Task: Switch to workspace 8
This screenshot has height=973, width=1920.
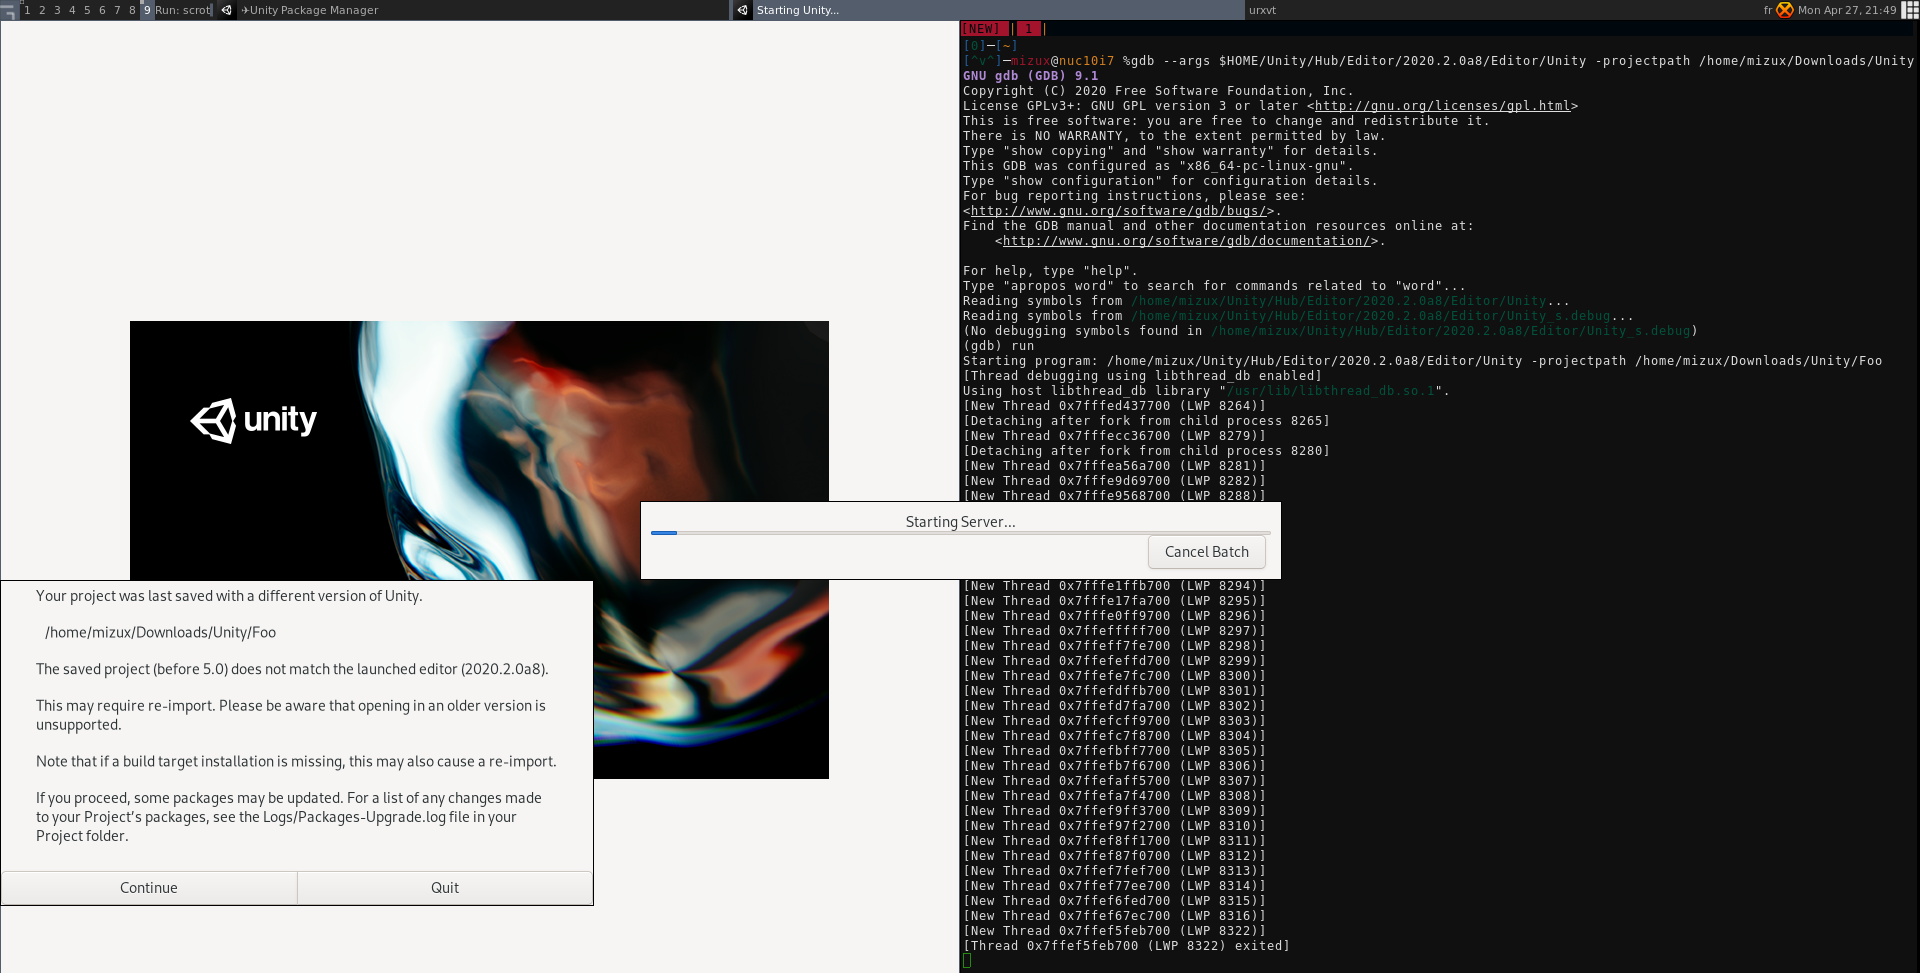Action: click(x=132, y=10)
